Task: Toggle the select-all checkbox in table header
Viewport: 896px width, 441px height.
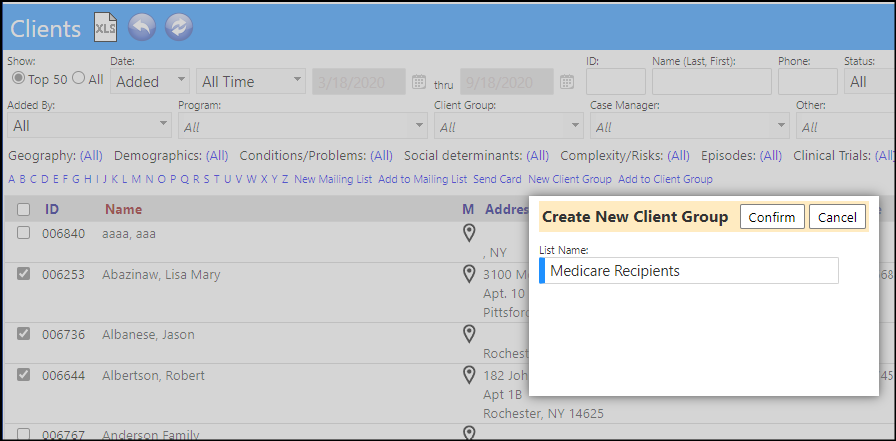Action: 23,210
